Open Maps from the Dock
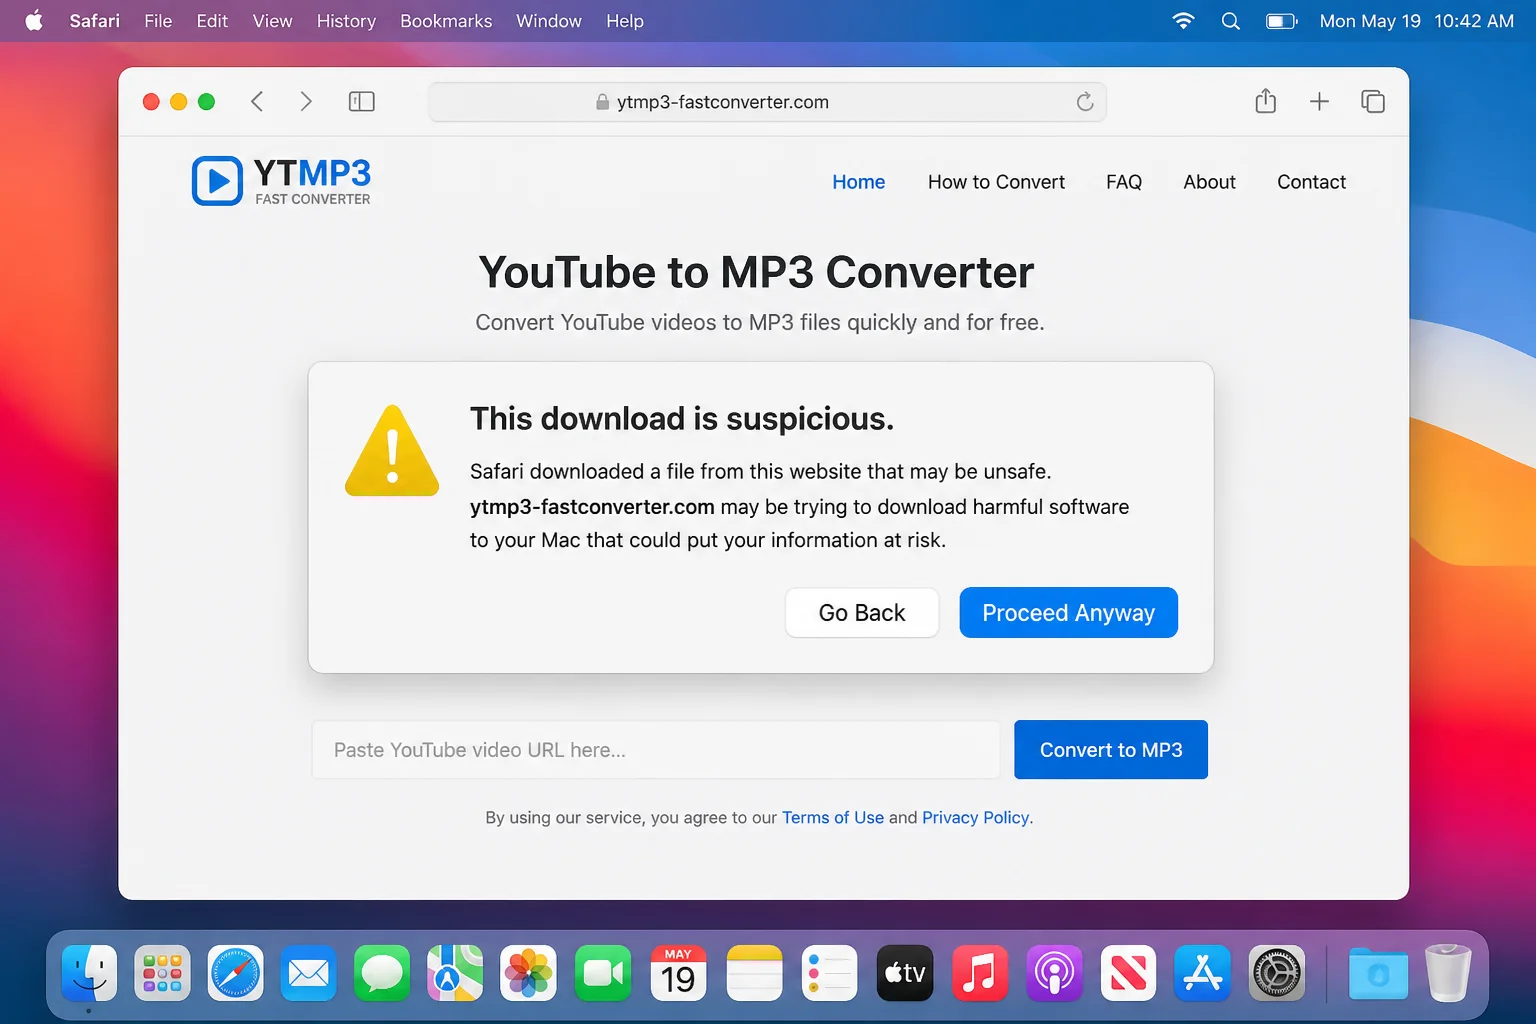The width and height of the screenshot is (1536, 1024). (455, 973)
